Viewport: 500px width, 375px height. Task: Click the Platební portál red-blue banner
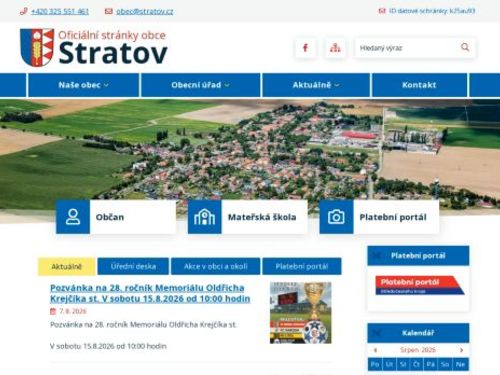pos(419,285)
